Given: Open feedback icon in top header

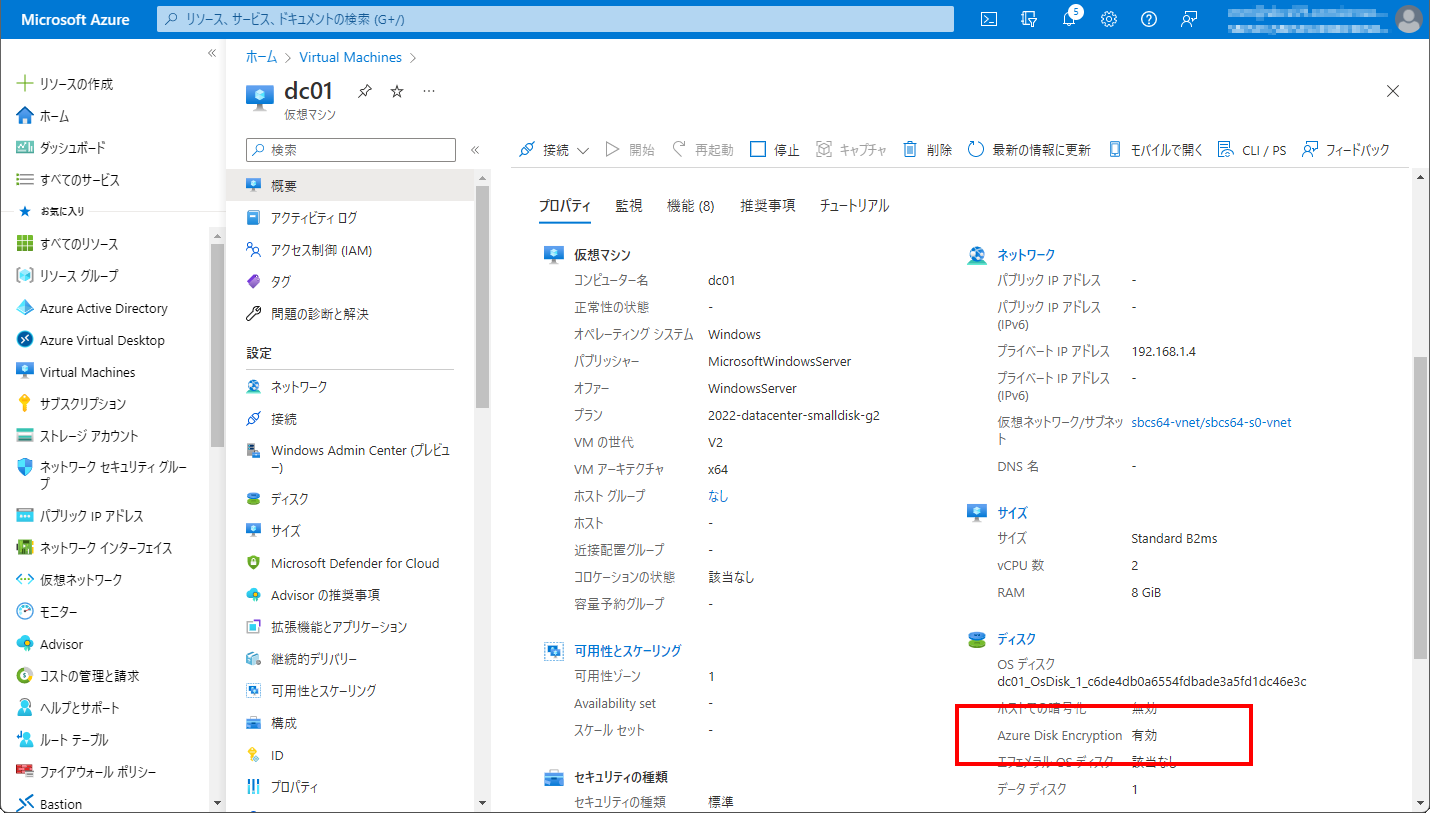Looking at the screenshot, I should click(1189, 19).
